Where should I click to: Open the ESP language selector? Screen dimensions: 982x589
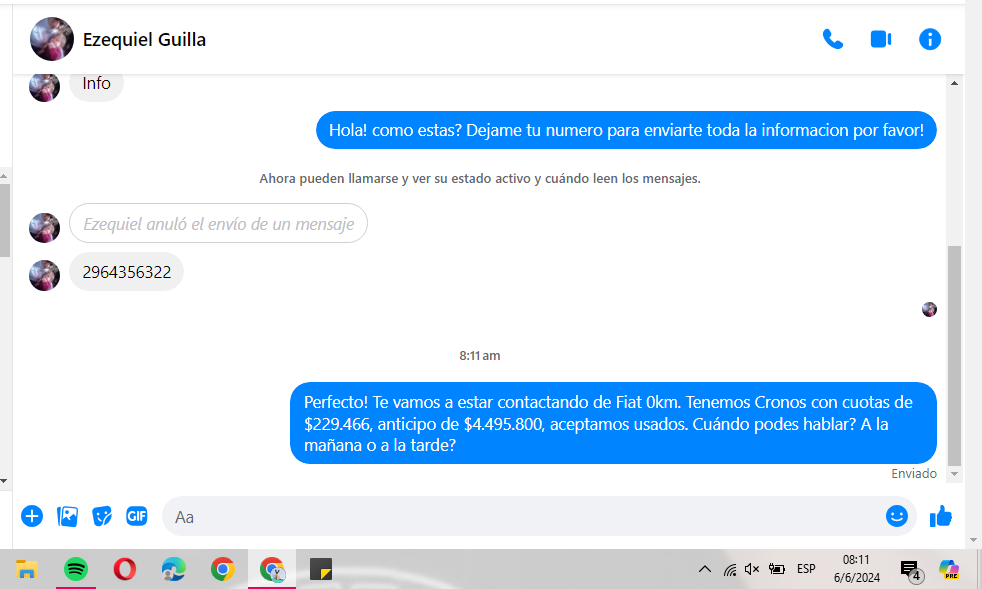pos(806,569)
